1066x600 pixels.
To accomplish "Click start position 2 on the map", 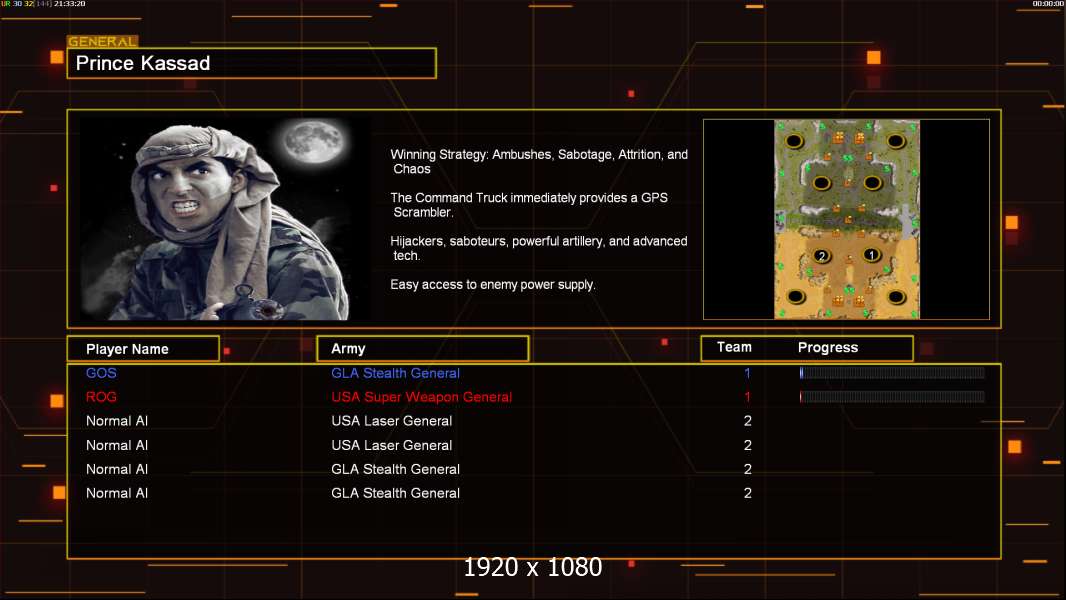I will 822,256.
